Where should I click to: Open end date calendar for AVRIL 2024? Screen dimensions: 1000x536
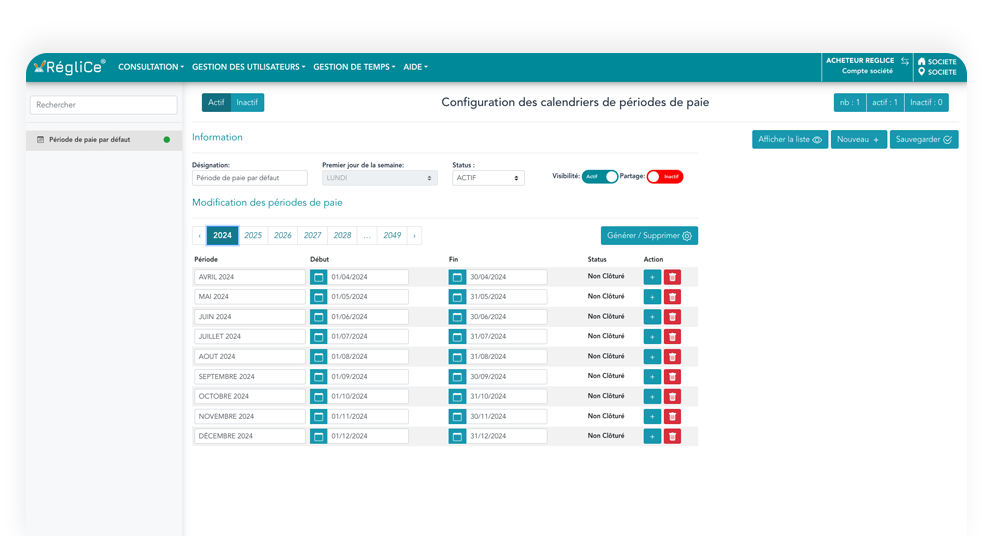457,277
